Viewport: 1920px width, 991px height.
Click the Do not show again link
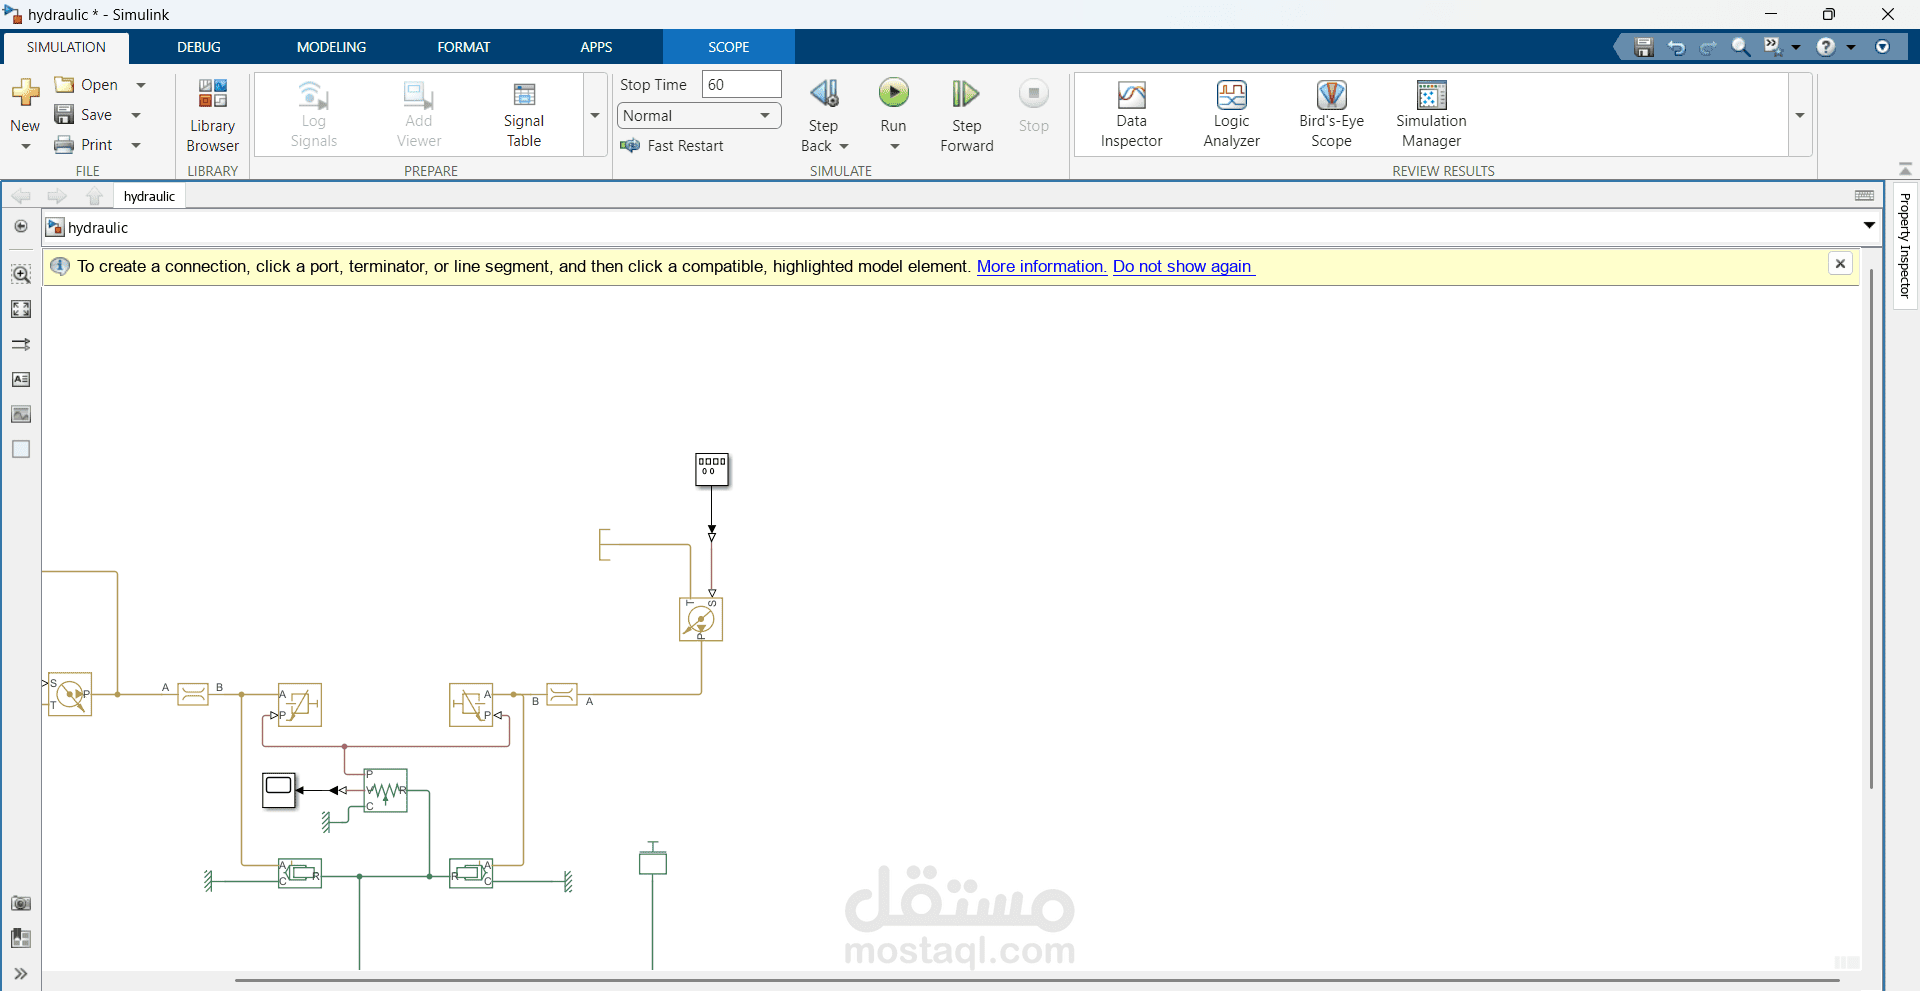1183,266
